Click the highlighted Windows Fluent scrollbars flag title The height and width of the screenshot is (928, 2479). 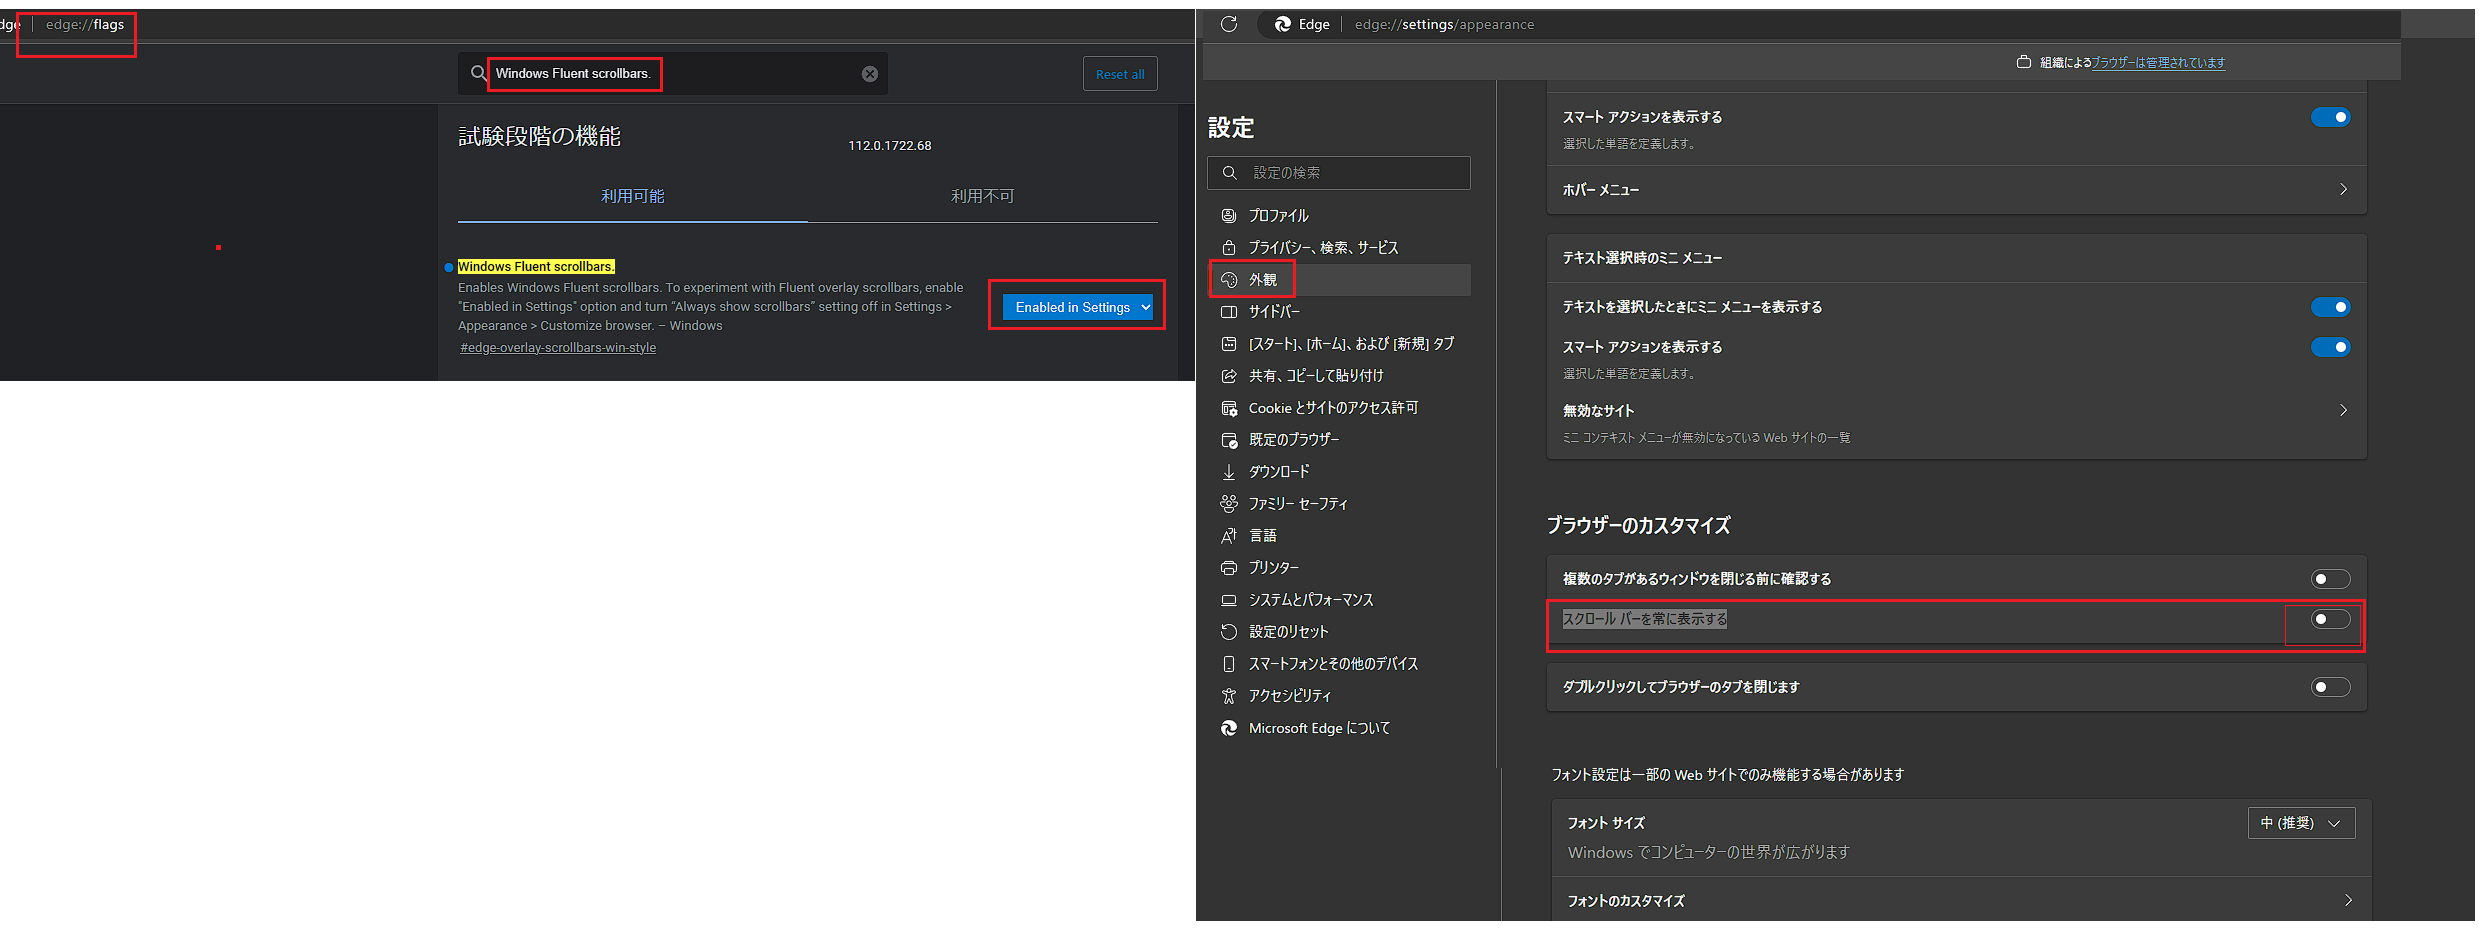point(536,267)
